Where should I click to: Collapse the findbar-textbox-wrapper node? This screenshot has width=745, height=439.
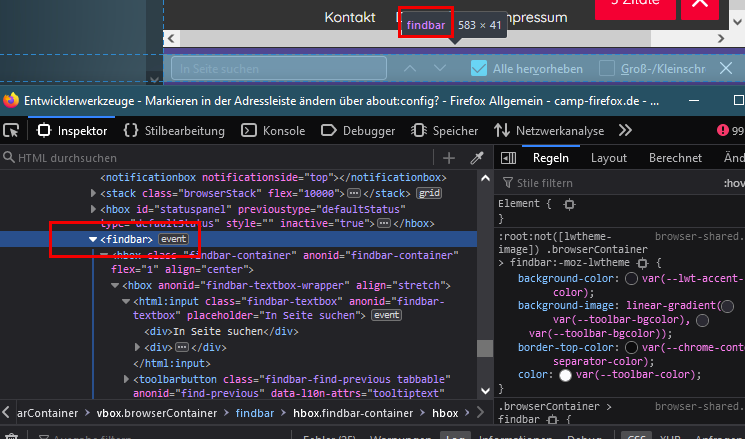(115, 286)
